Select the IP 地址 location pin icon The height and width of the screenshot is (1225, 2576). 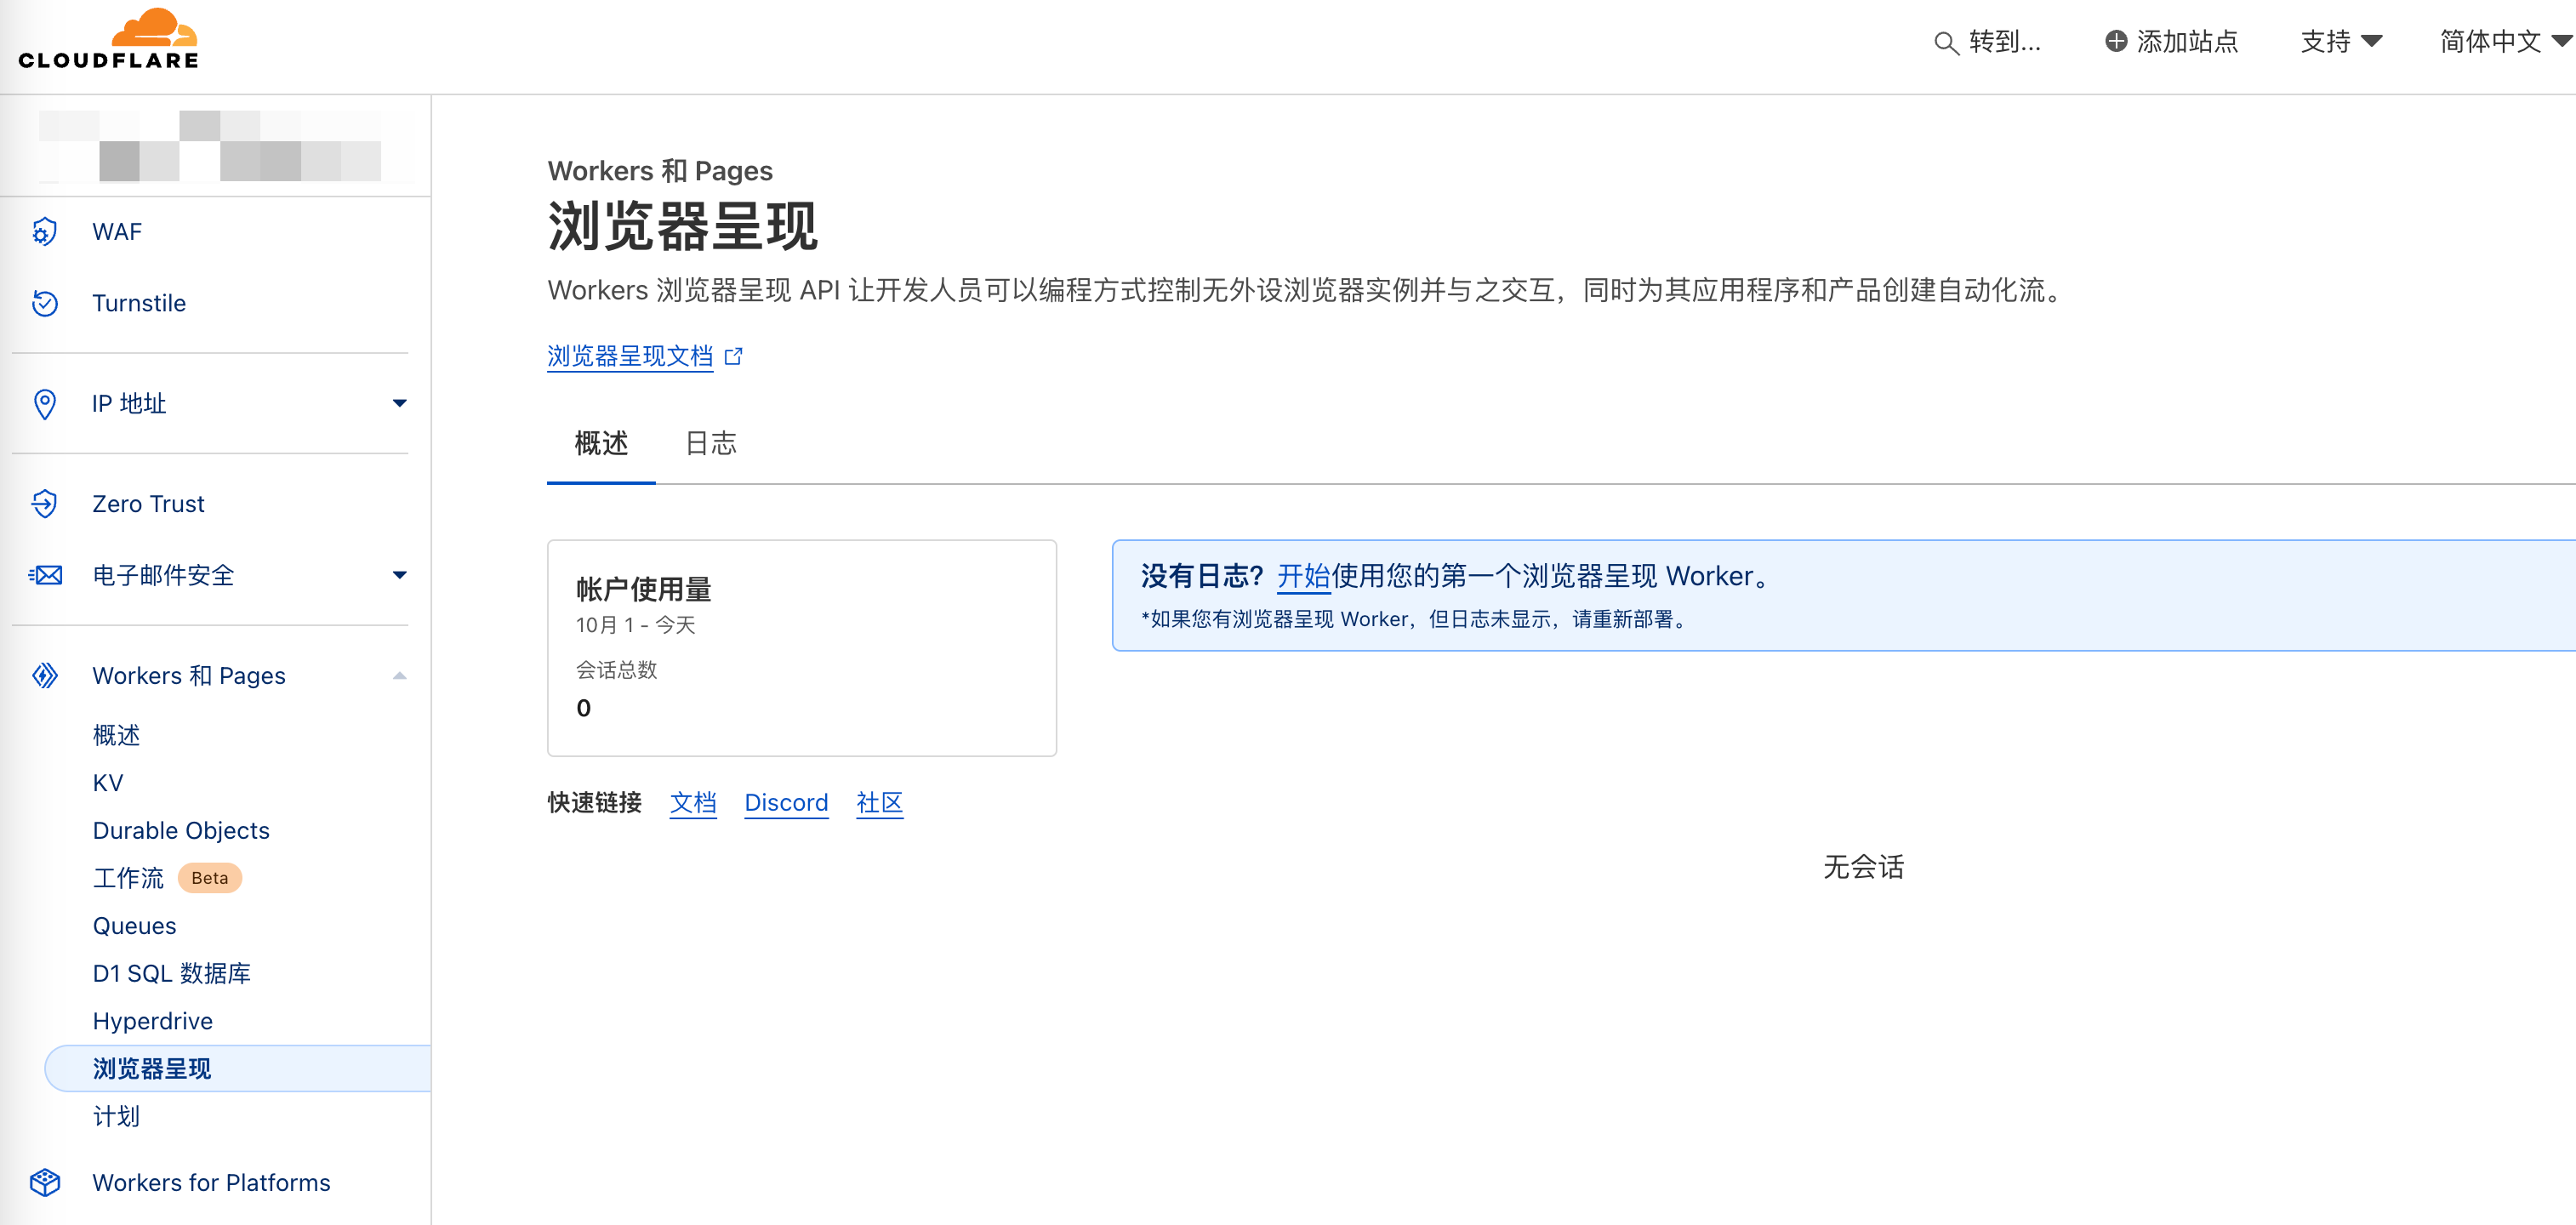(45, 403)
